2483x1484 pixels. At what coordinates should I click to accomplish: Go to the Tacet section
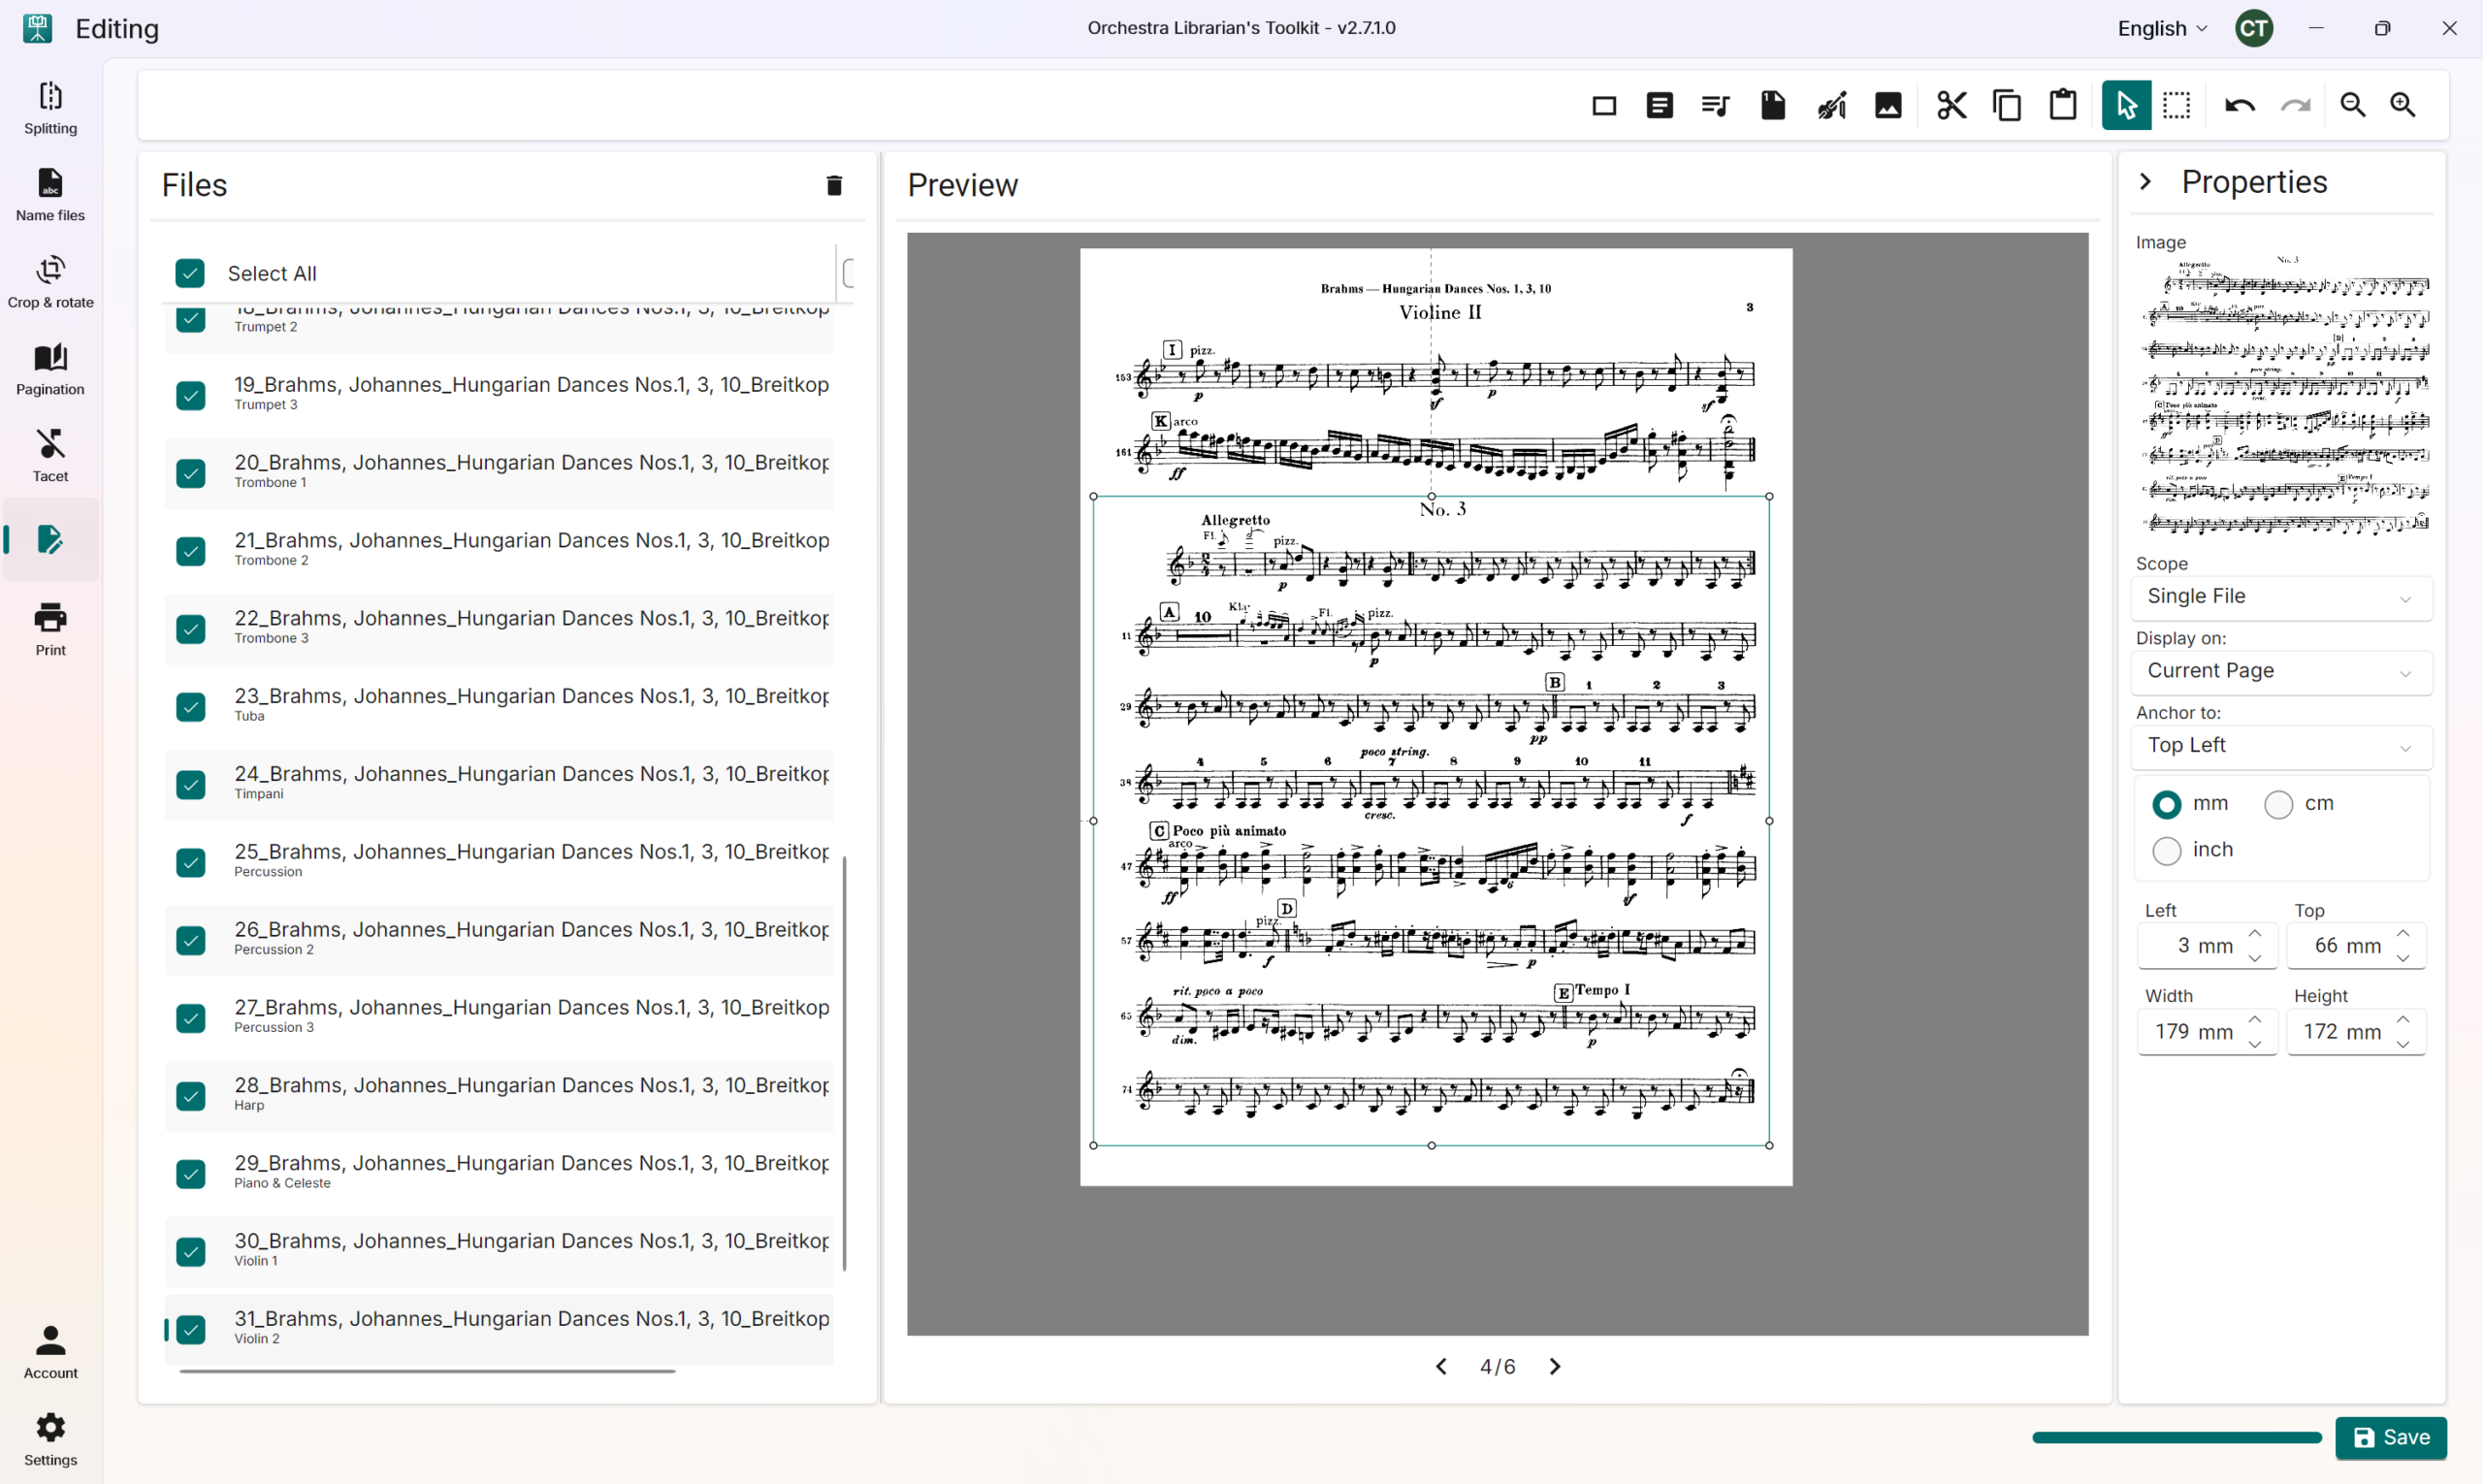[x=51, y=456]
